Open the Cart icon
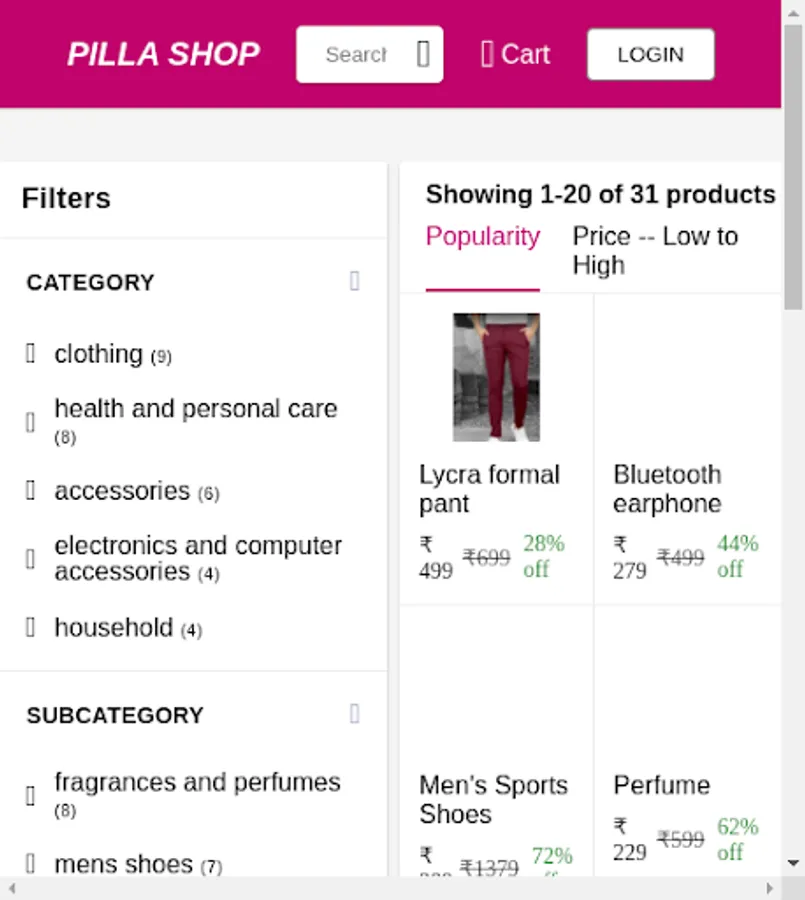 coord(487,54)
